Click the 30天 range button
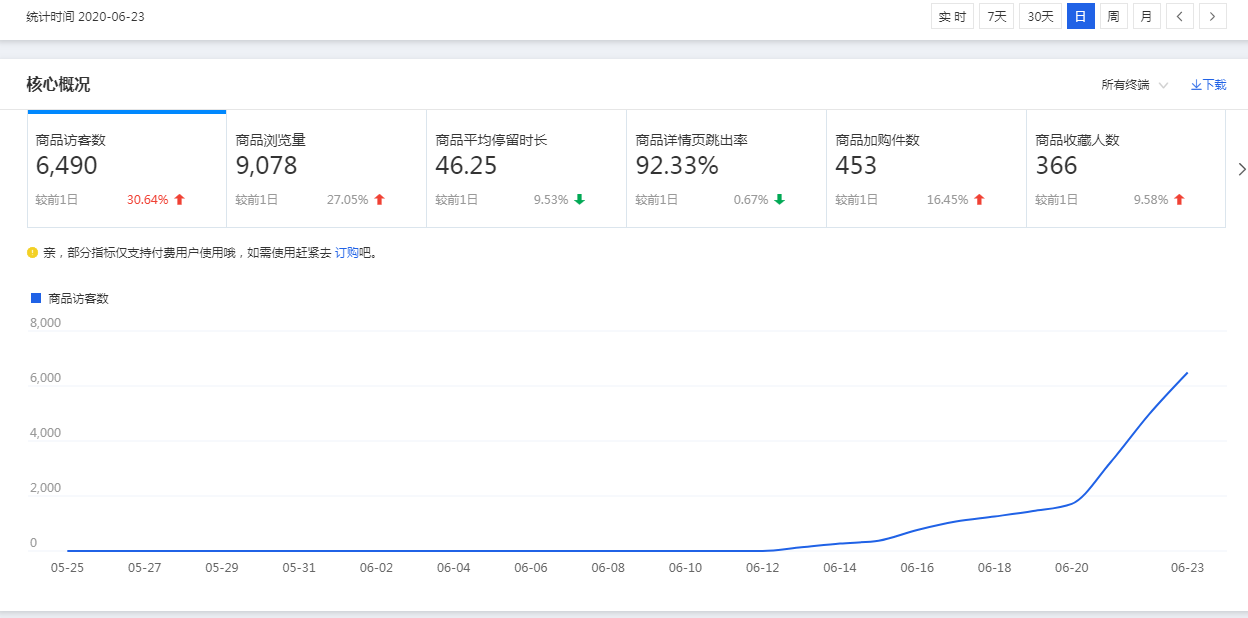The image size is (1248, 618). 1040,16
